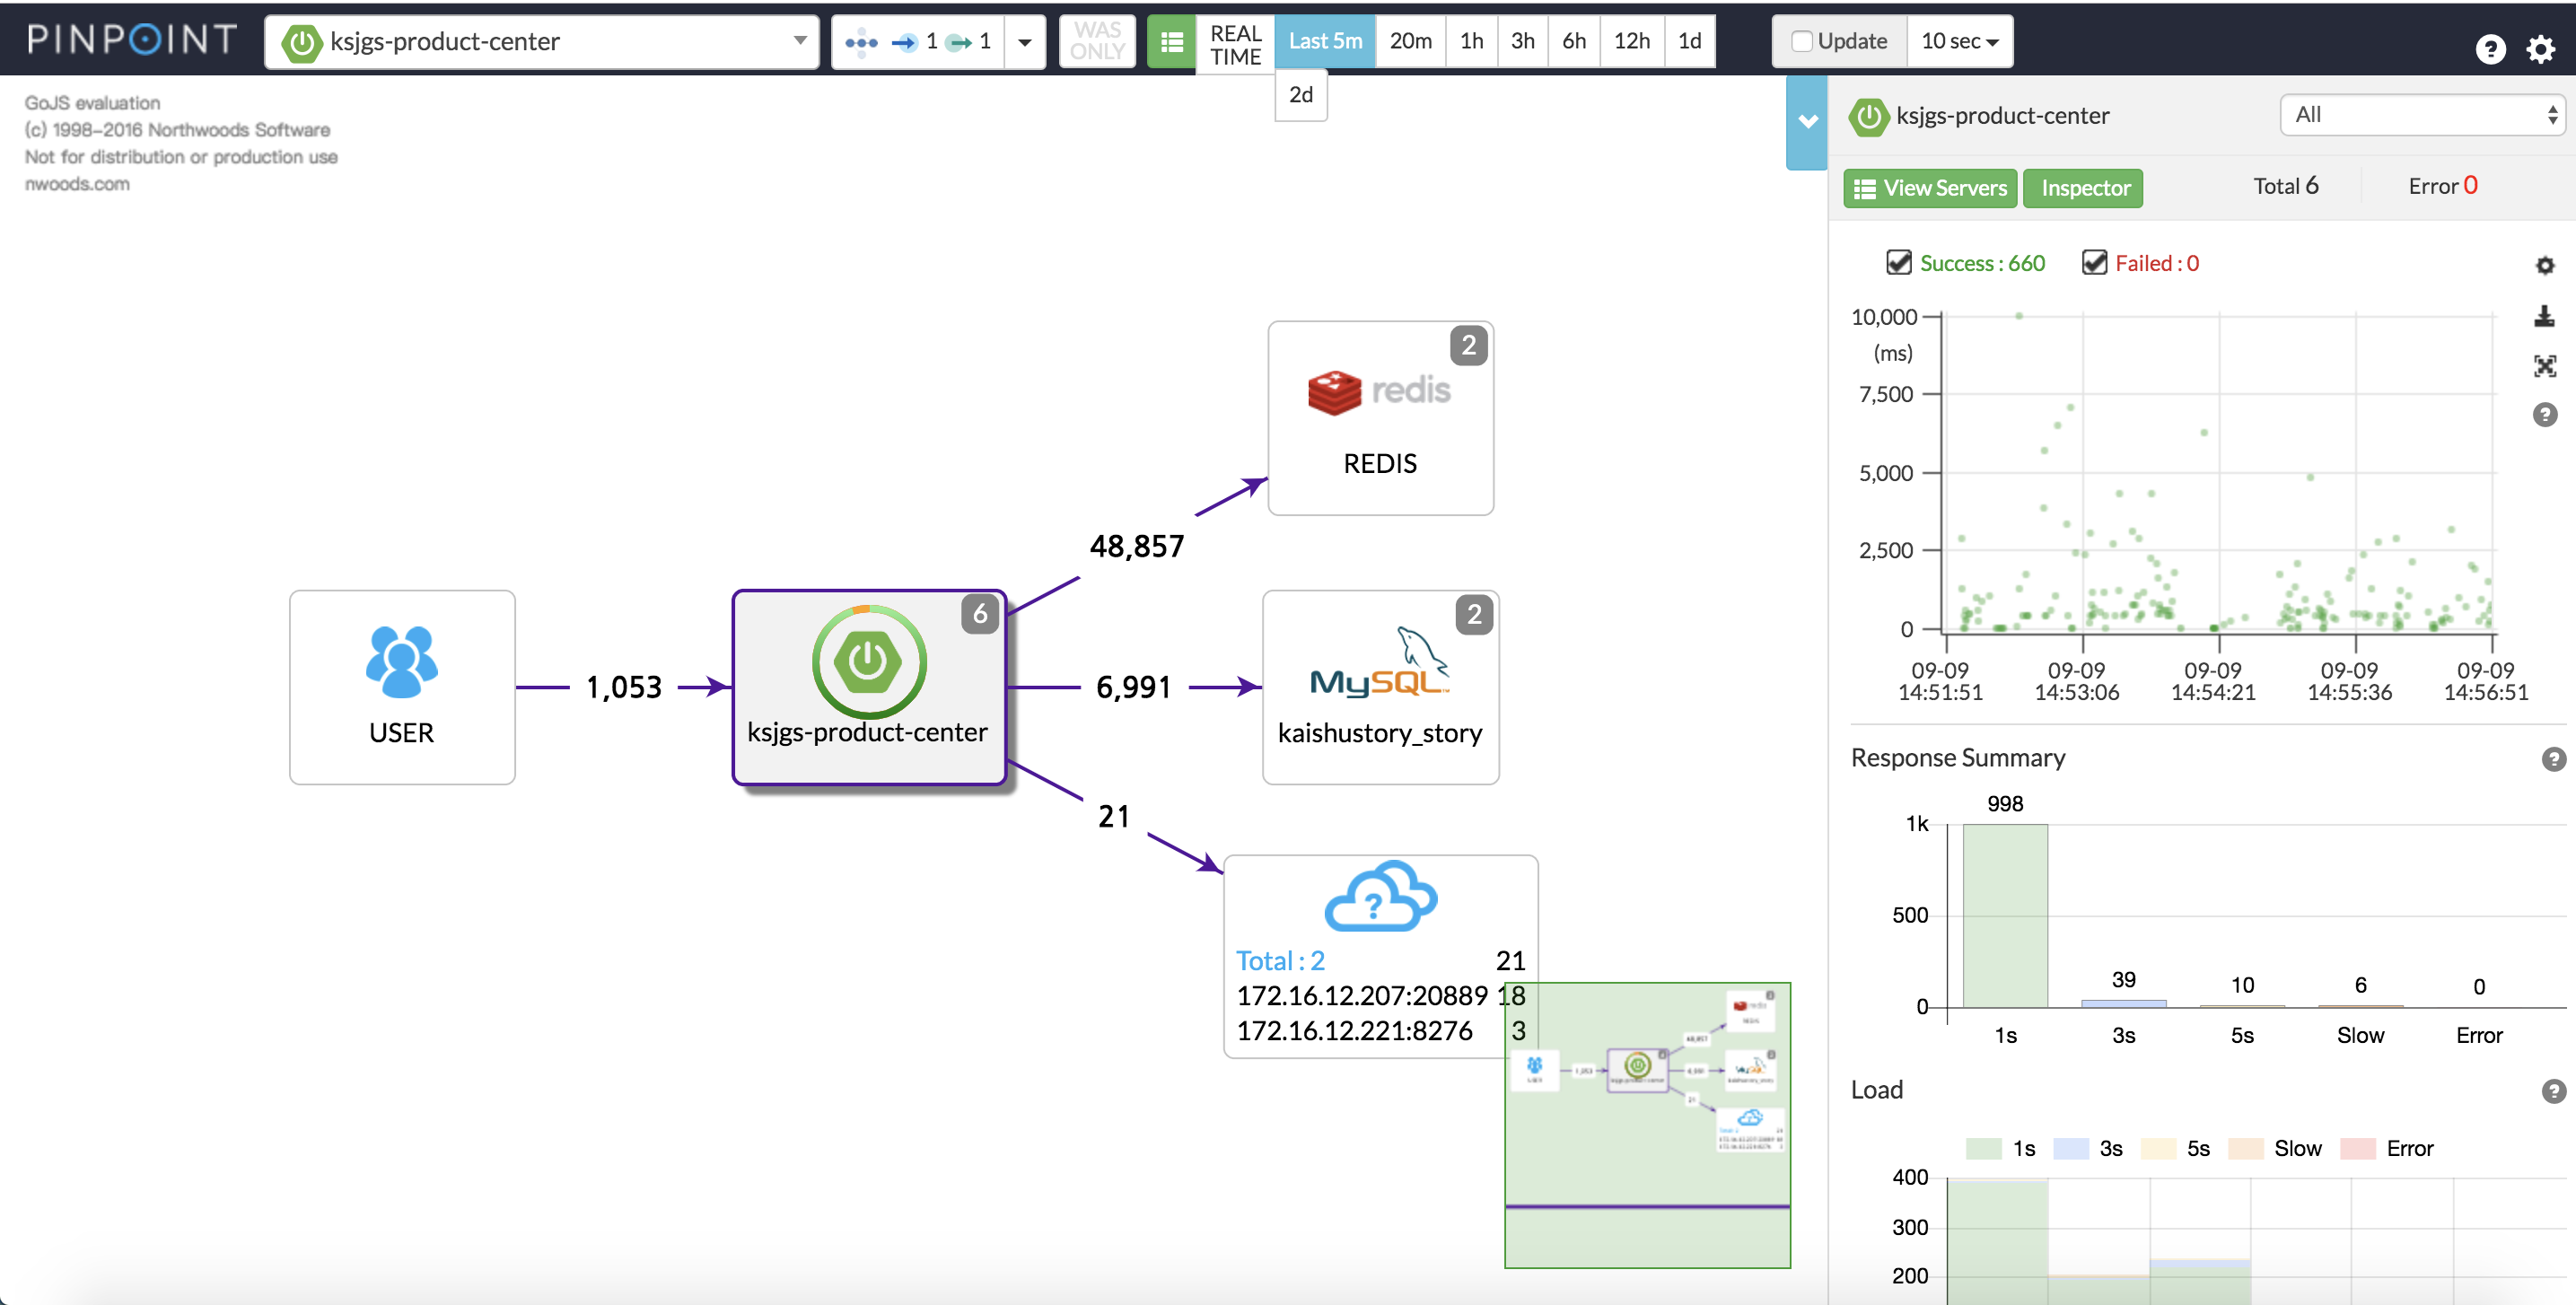Click the power icon in application selector
The height and width of the screenshot is (1305, 2576).
tap(301, 42)
